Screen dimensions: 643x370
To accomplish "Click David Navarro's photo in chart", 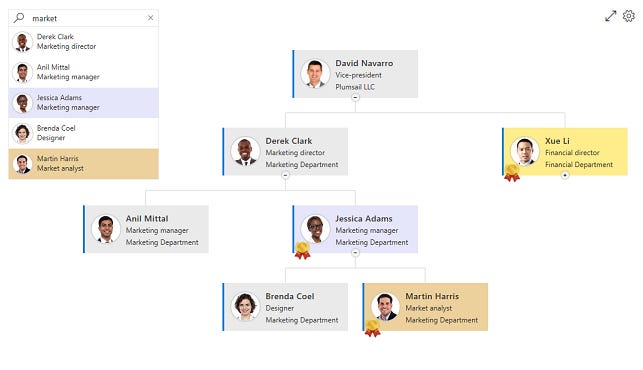I will click(x=315, y=74).
